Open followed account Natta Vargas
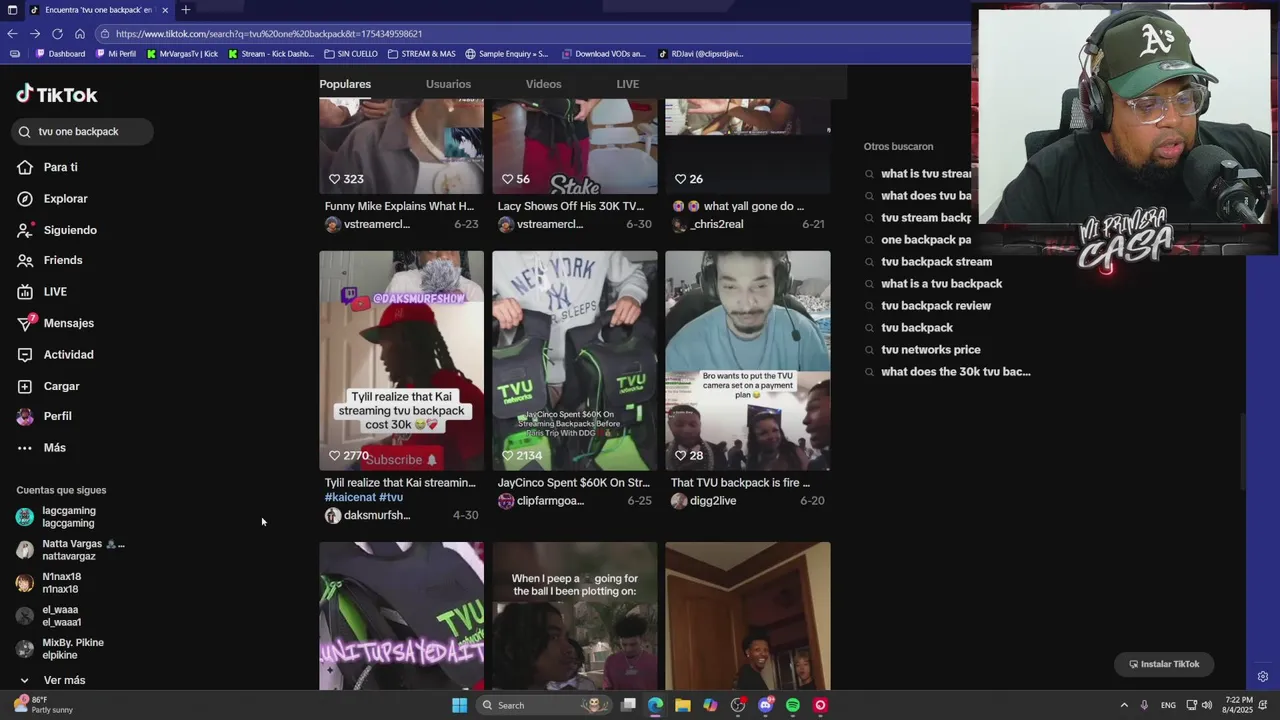 coord(71,550)
